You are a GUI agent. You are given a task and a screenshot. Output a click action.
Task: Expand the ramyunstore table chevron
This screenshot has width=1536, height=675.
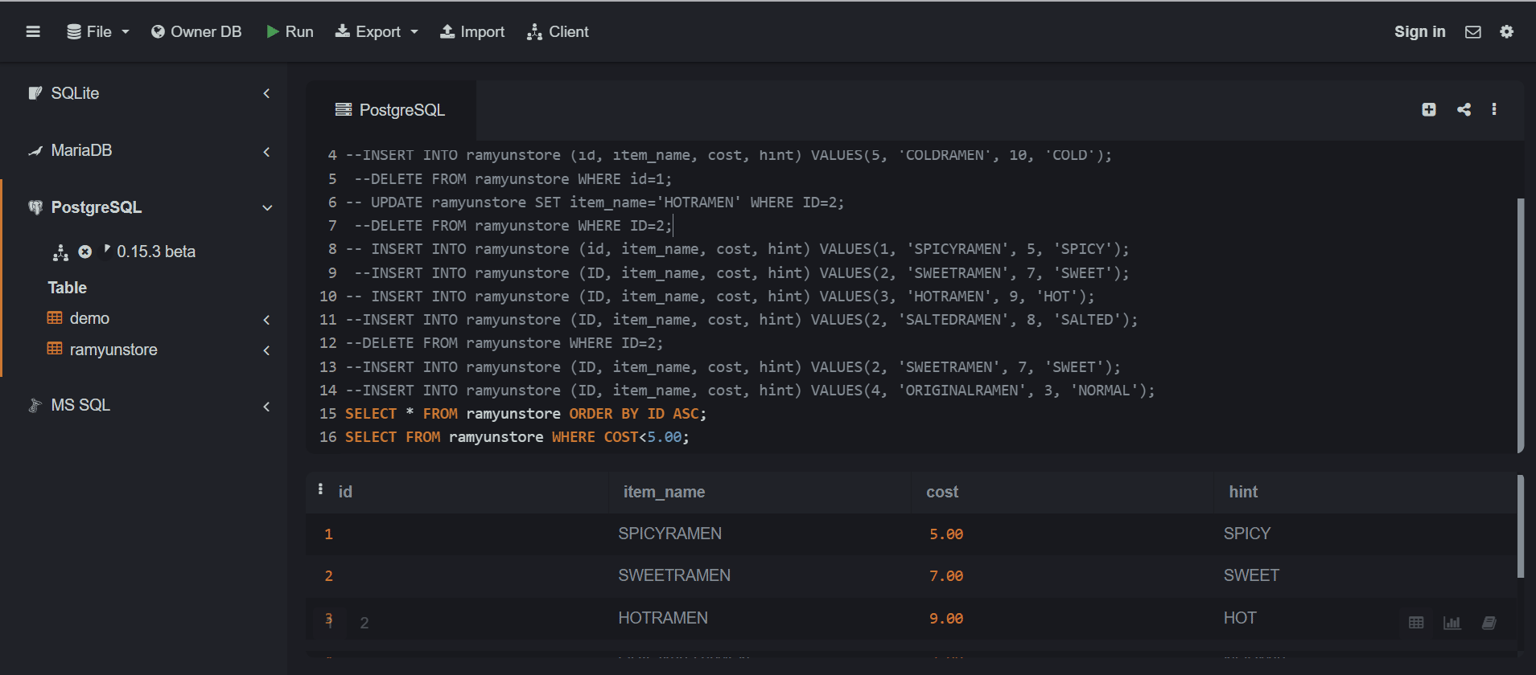tap(266, 350)
